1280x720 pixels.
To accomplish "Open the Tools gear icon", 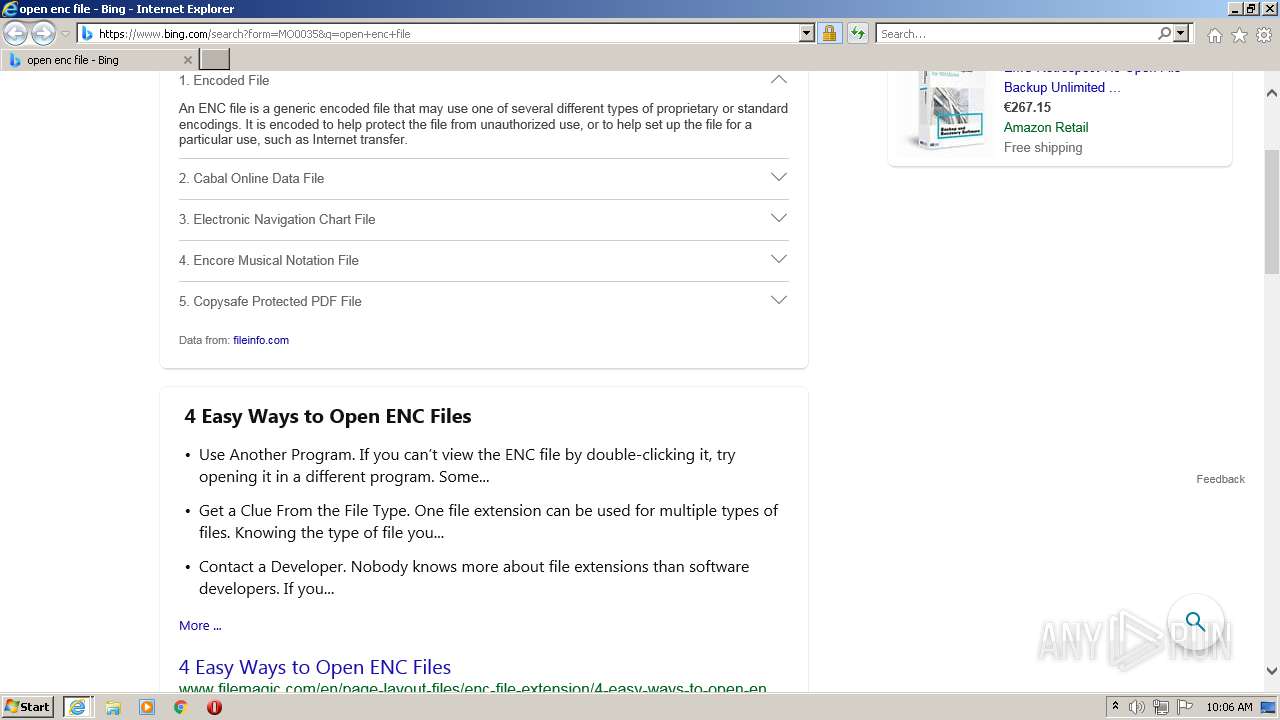I will (x=1264, y=35).
